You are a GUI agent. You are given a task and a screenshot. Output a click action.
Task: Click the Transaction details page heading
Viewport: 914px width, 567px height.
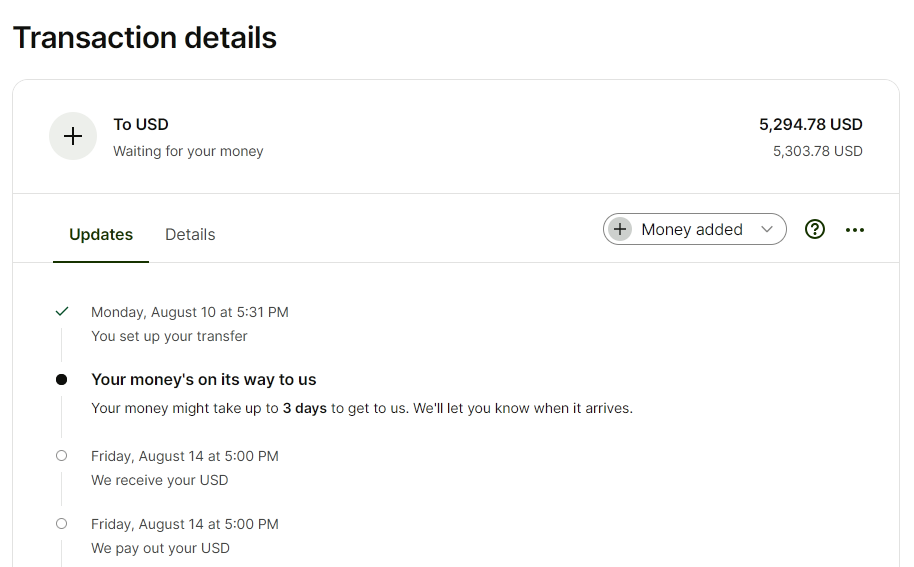(x=145, y=38)
